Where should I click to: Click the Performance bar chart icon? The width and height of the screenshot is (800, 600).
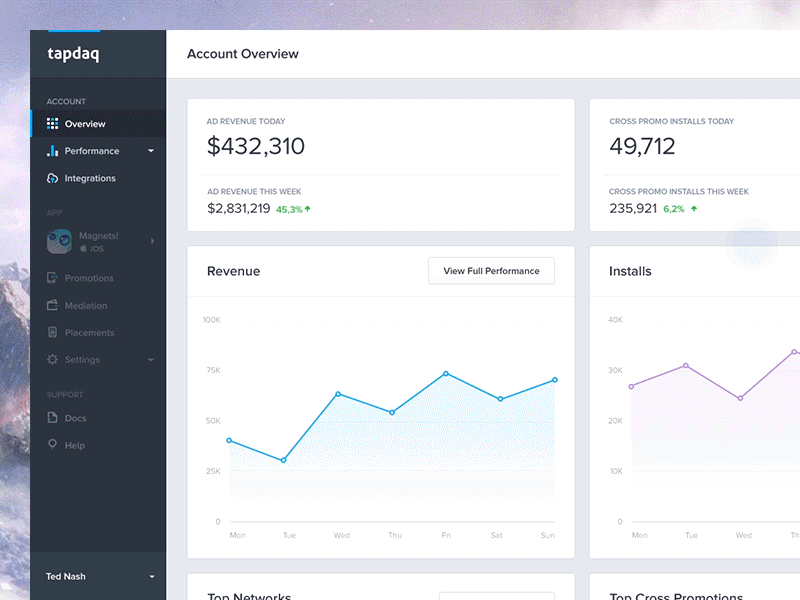(x=53, y=151)
